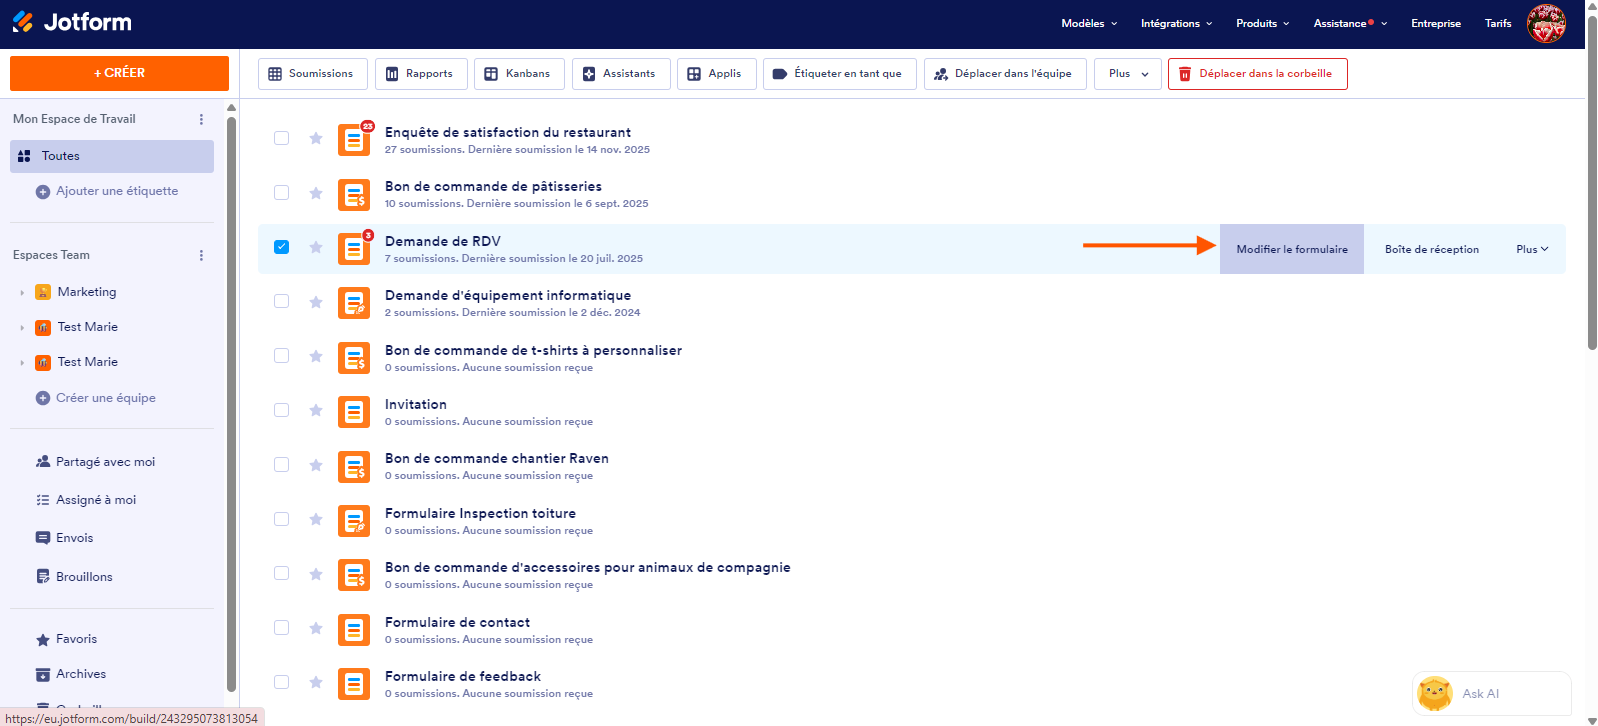Image resolution: width=1598 pixels, height=726 pixels.
Task: Click the Bon de commande de pâtisseries form icon
Action: pyautogui.click(x=354, y=195)
